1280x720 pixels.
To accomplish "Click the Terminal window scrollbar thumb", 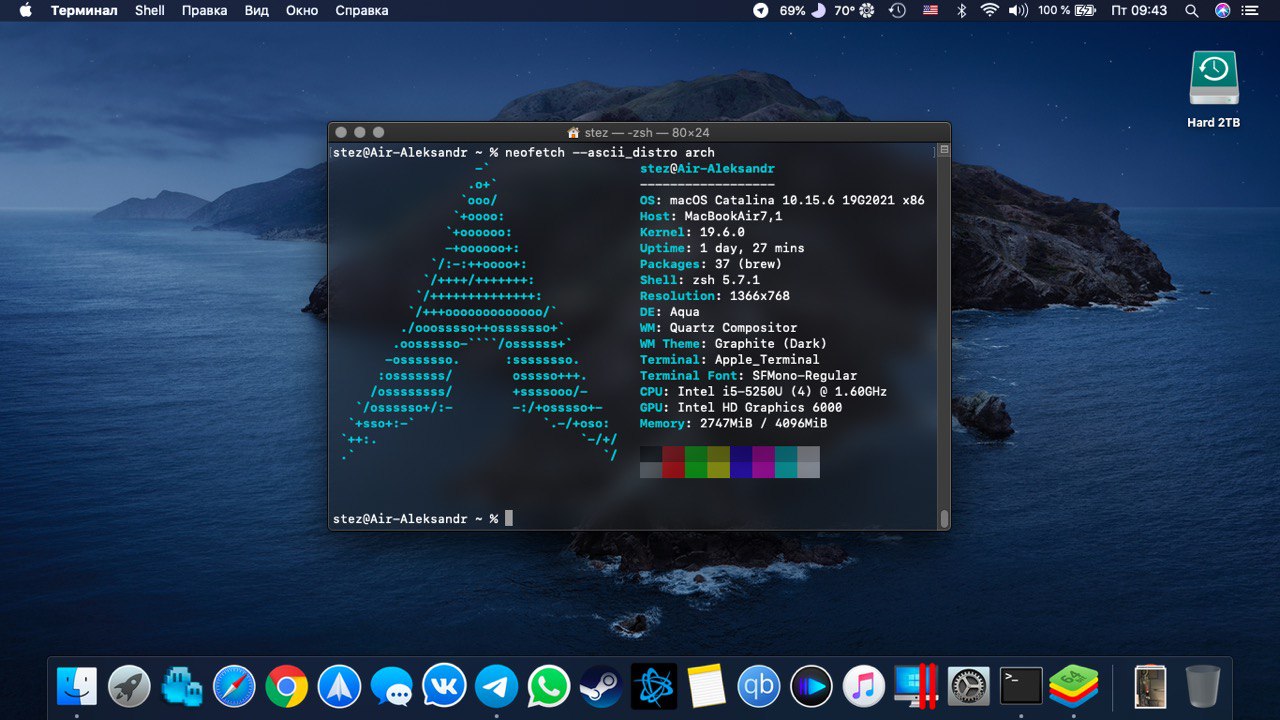I will 943,518.
